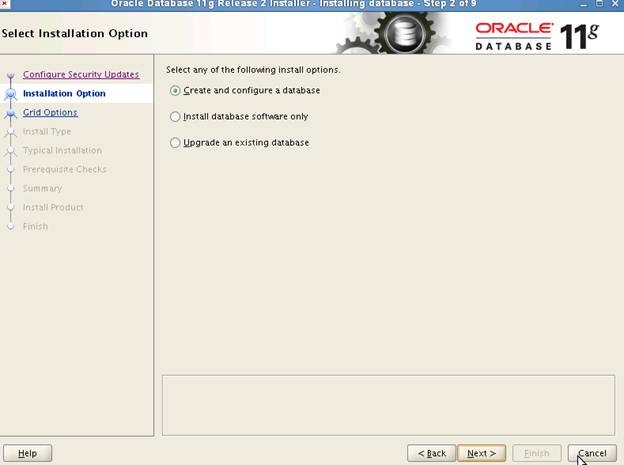Go back with the Back button
The height and width of the screenshot is (465, 624).
pyautogui.click(x=431, y=453)
